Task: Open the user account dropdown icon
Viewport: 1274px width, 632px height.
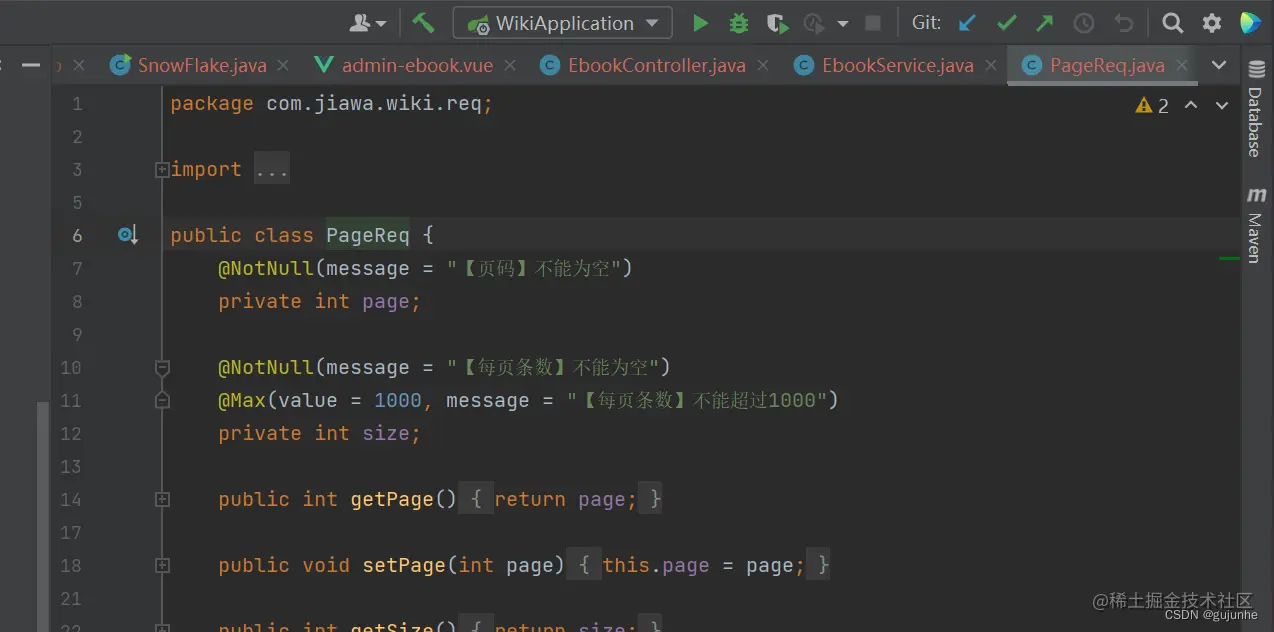Action: [367, 22]
